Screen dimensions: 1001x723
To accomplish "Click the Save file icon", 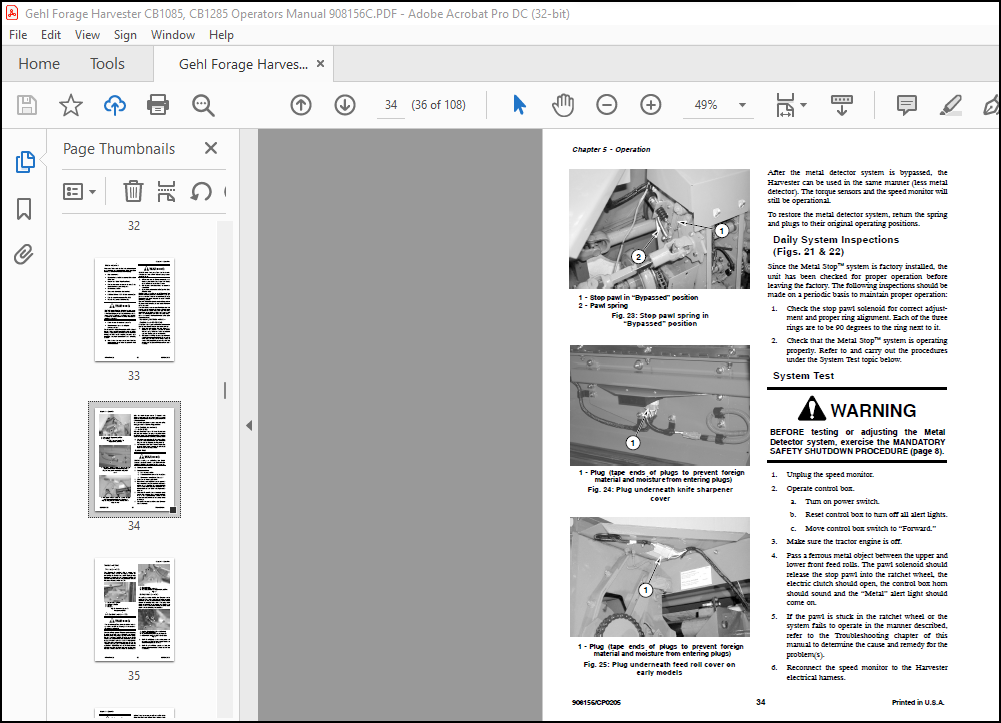I will pos(27,105).
